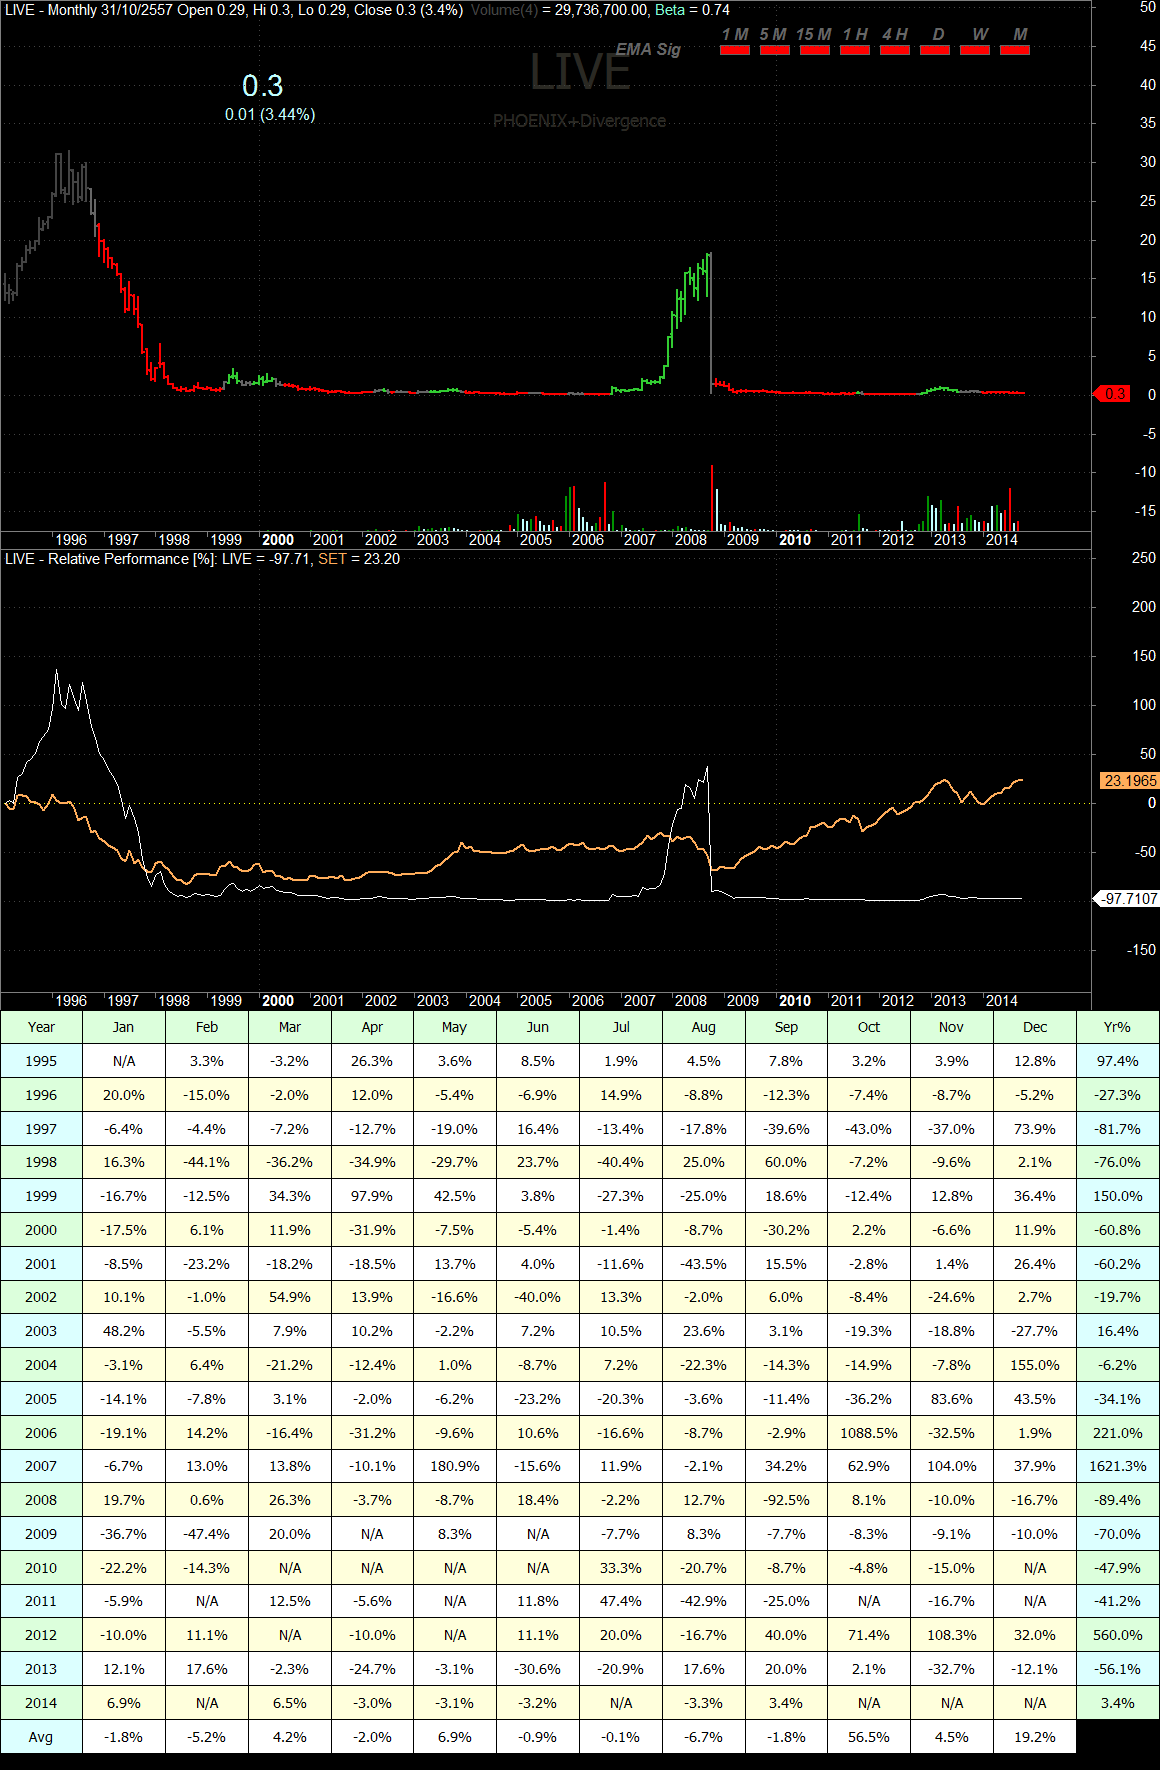Click the 71.4% cell for Oct 2012
This screenshot has height=1770, width=1160.
click(x=869, y=1635)
